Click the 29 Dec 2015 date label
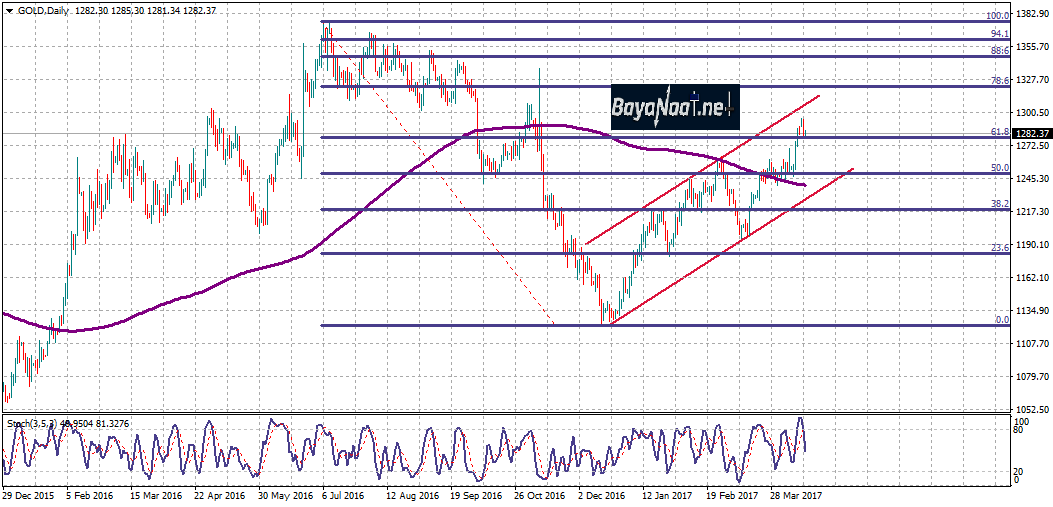This screenshot has width=1053, height=507. tap(27, 495)
